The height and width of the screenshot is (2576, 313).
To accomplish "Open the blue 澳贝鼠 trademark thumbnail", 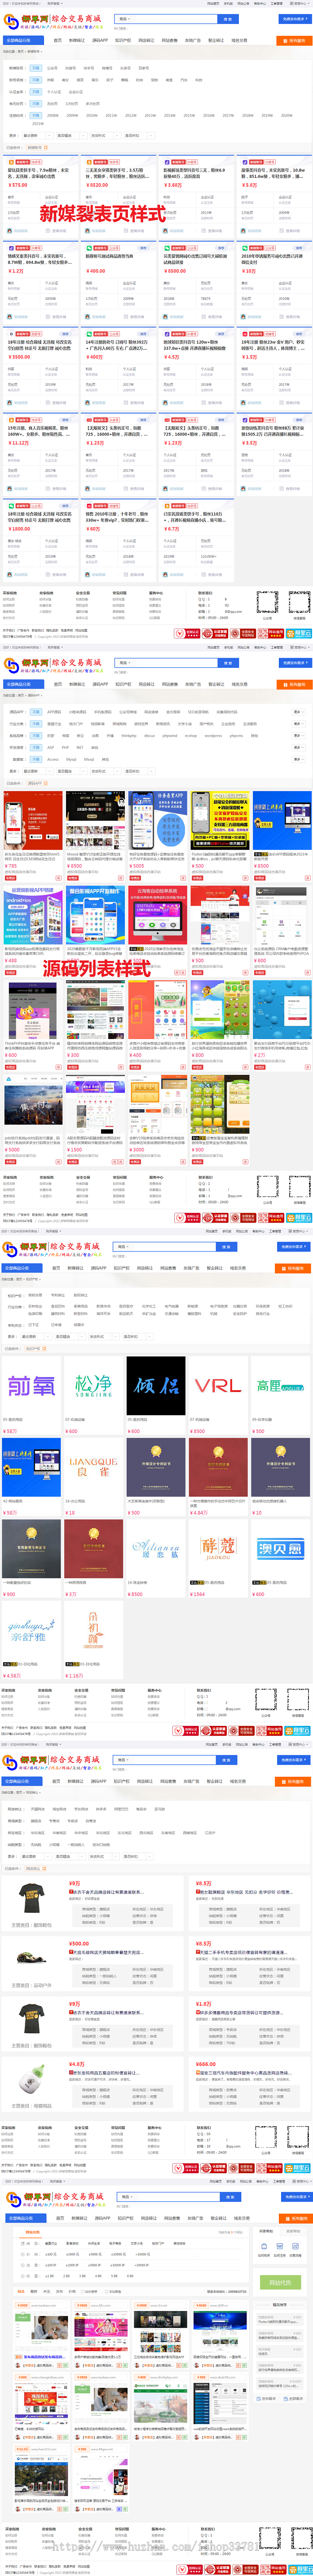I will [280, 1549].
